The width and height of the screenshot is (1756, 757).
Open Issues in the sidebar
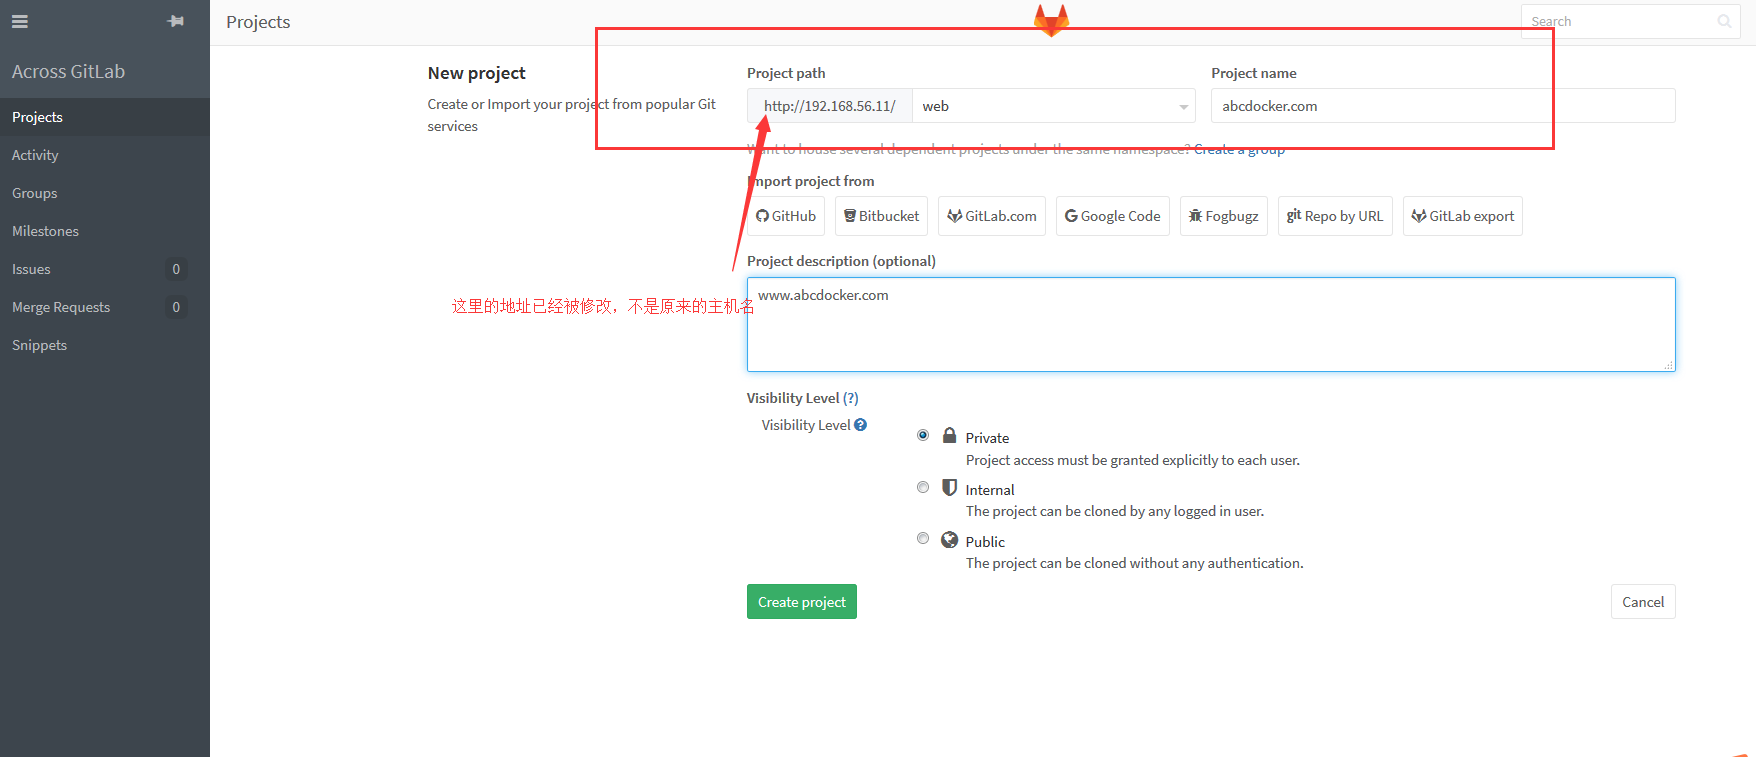pos(105,269)
